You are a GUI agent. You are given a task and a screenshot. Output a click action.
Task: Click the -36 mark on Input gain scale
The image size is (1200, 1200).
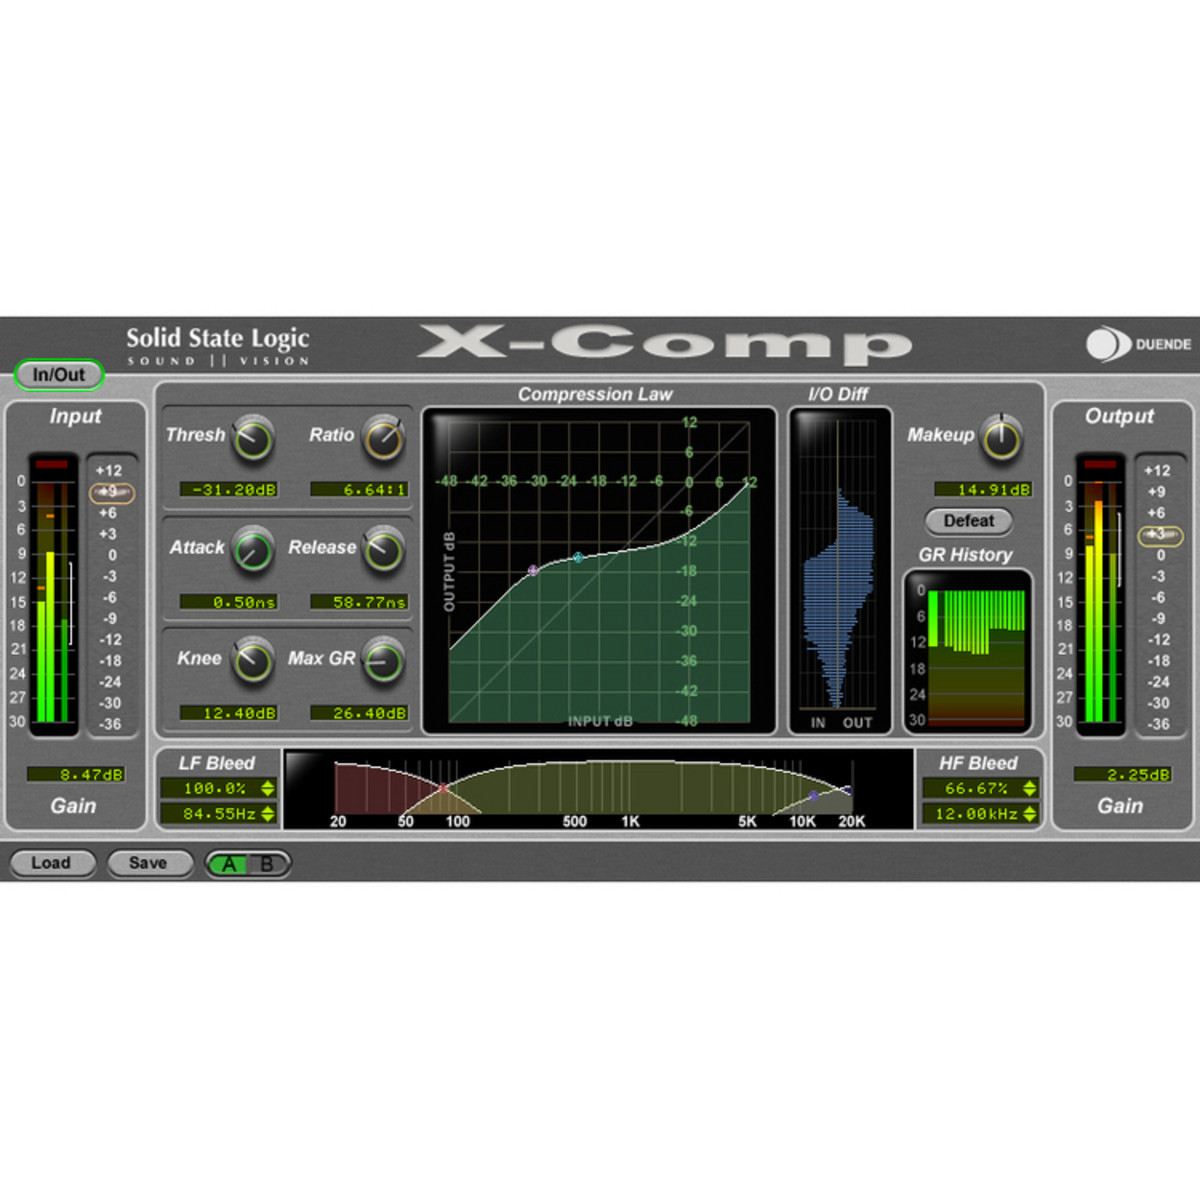point(110,724)
